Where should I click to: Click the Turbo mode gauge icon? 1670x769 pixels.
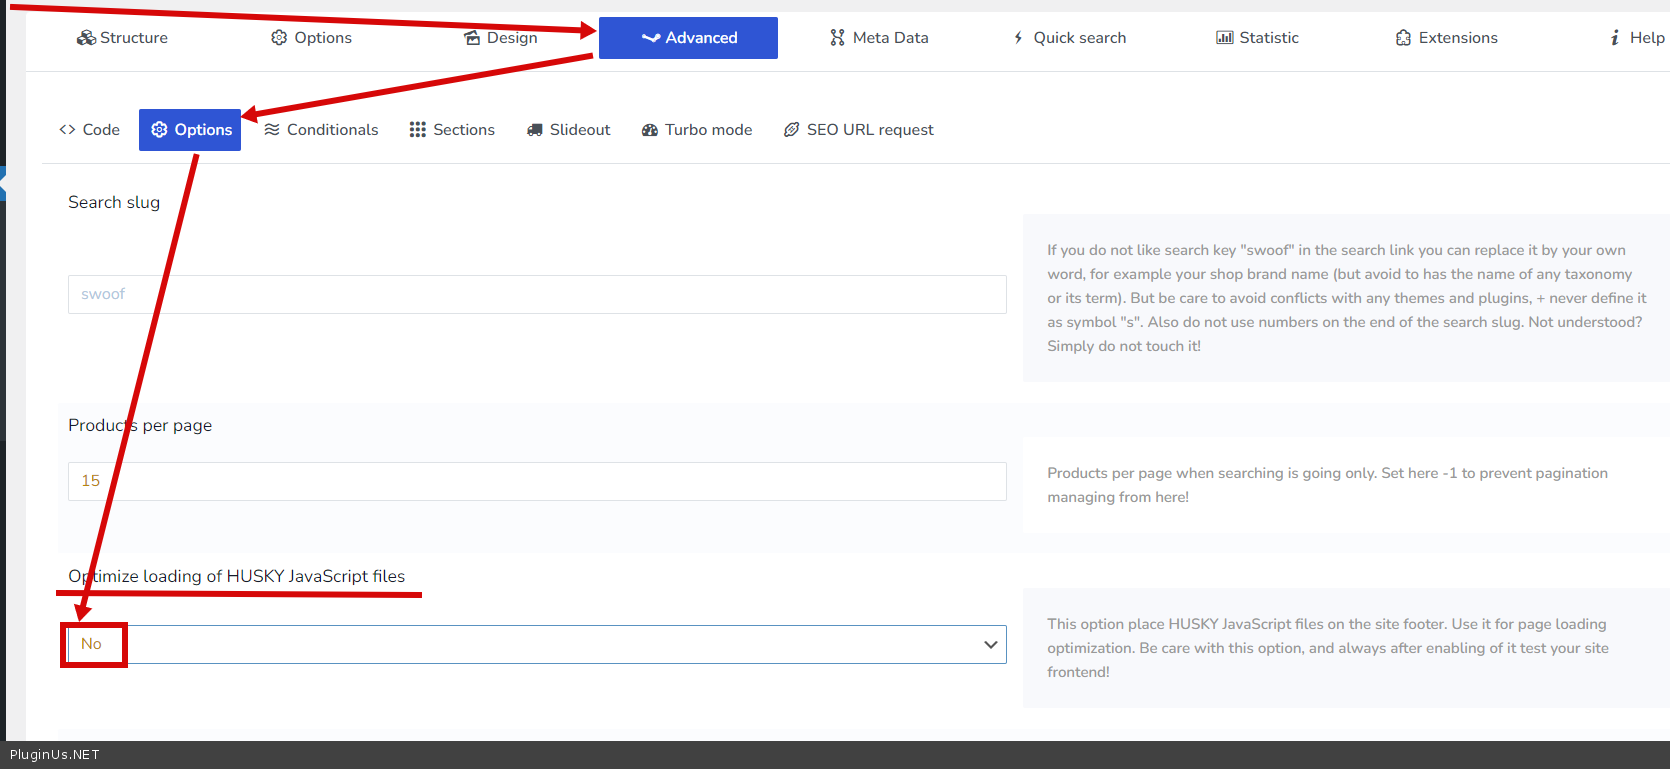coord(650,130)
